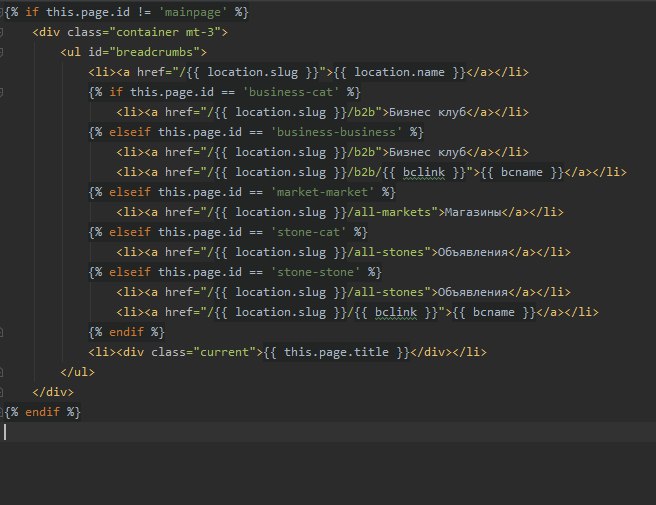Click the this.page.title variable

(x=336, y=352)
